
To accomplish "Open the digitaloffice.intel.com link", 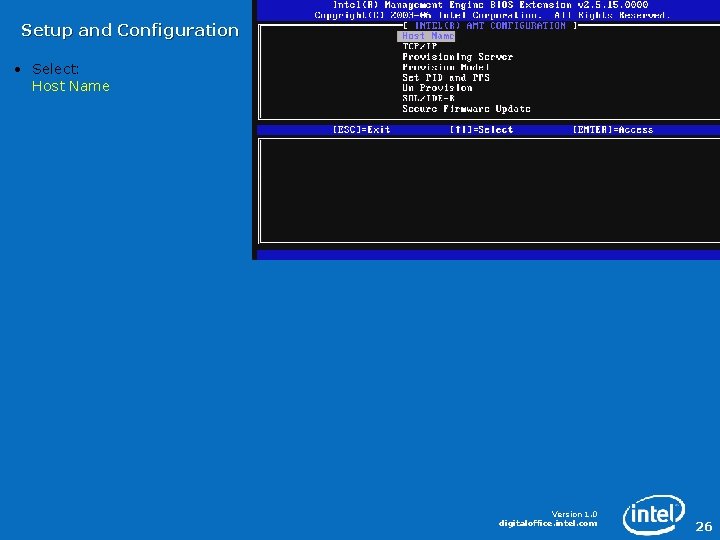I will click(x=548, y=523).
